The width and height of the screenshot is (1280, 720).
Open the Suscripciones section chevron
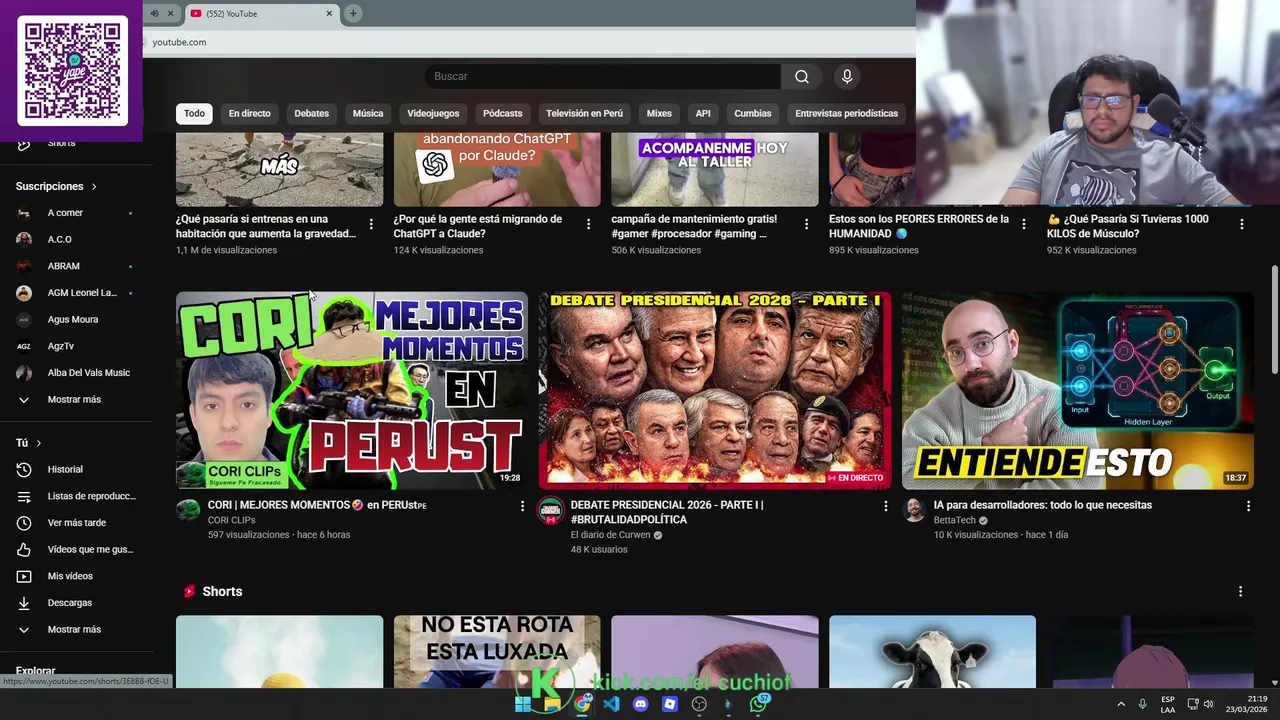(94, 187)
